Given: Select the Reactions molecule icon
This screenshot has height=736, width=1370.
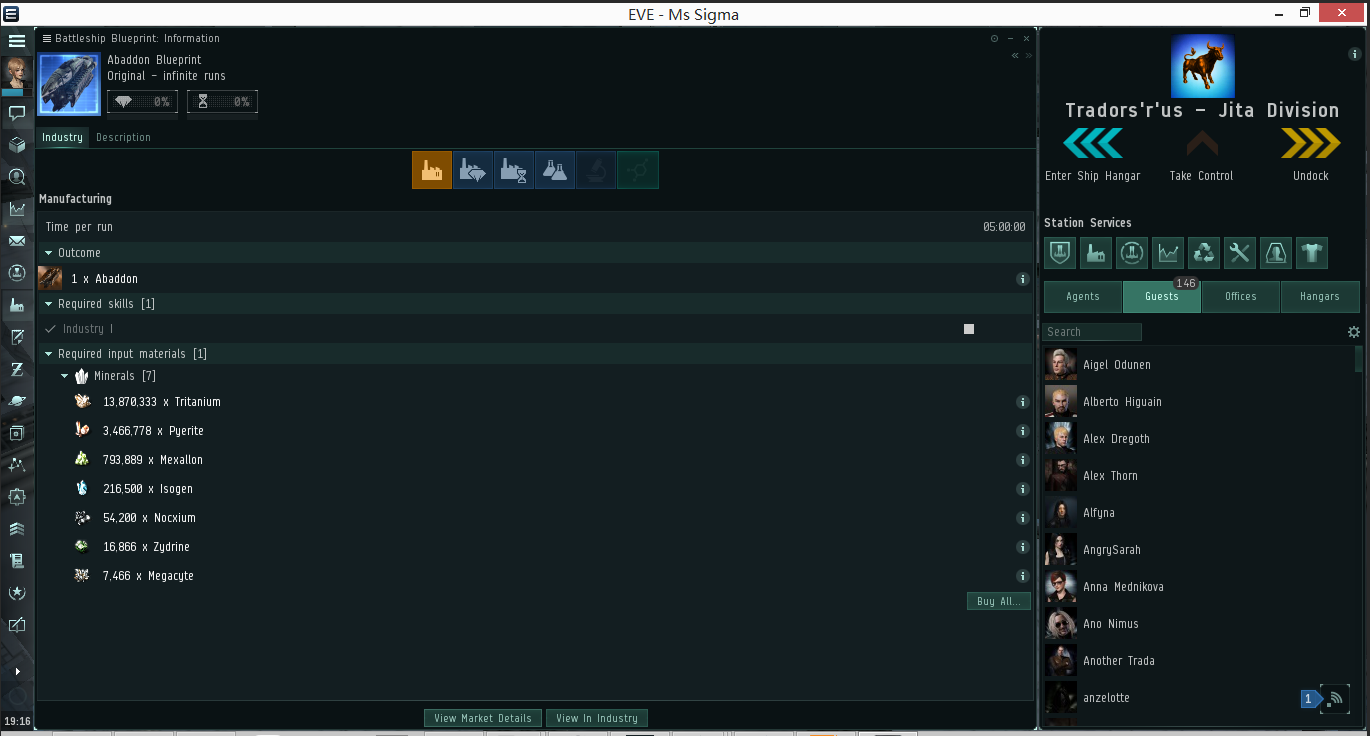Looking at the screenshot, I should click(x=637, y=170).
